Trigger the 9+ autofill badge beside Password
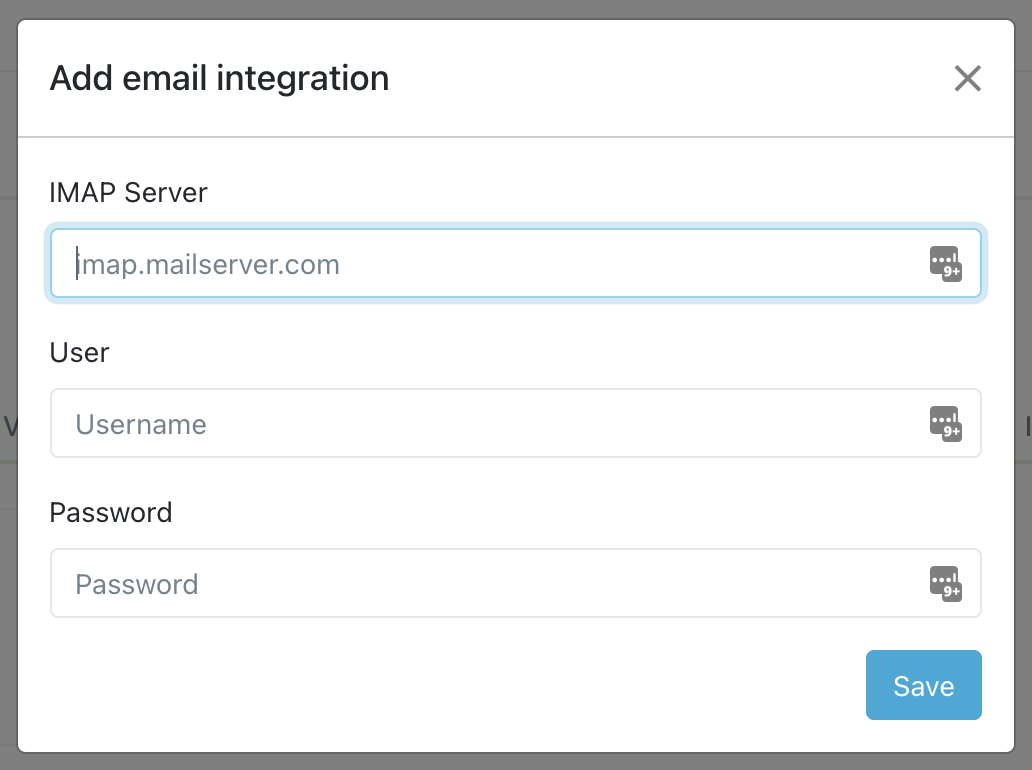 click(x=945, y=584)
